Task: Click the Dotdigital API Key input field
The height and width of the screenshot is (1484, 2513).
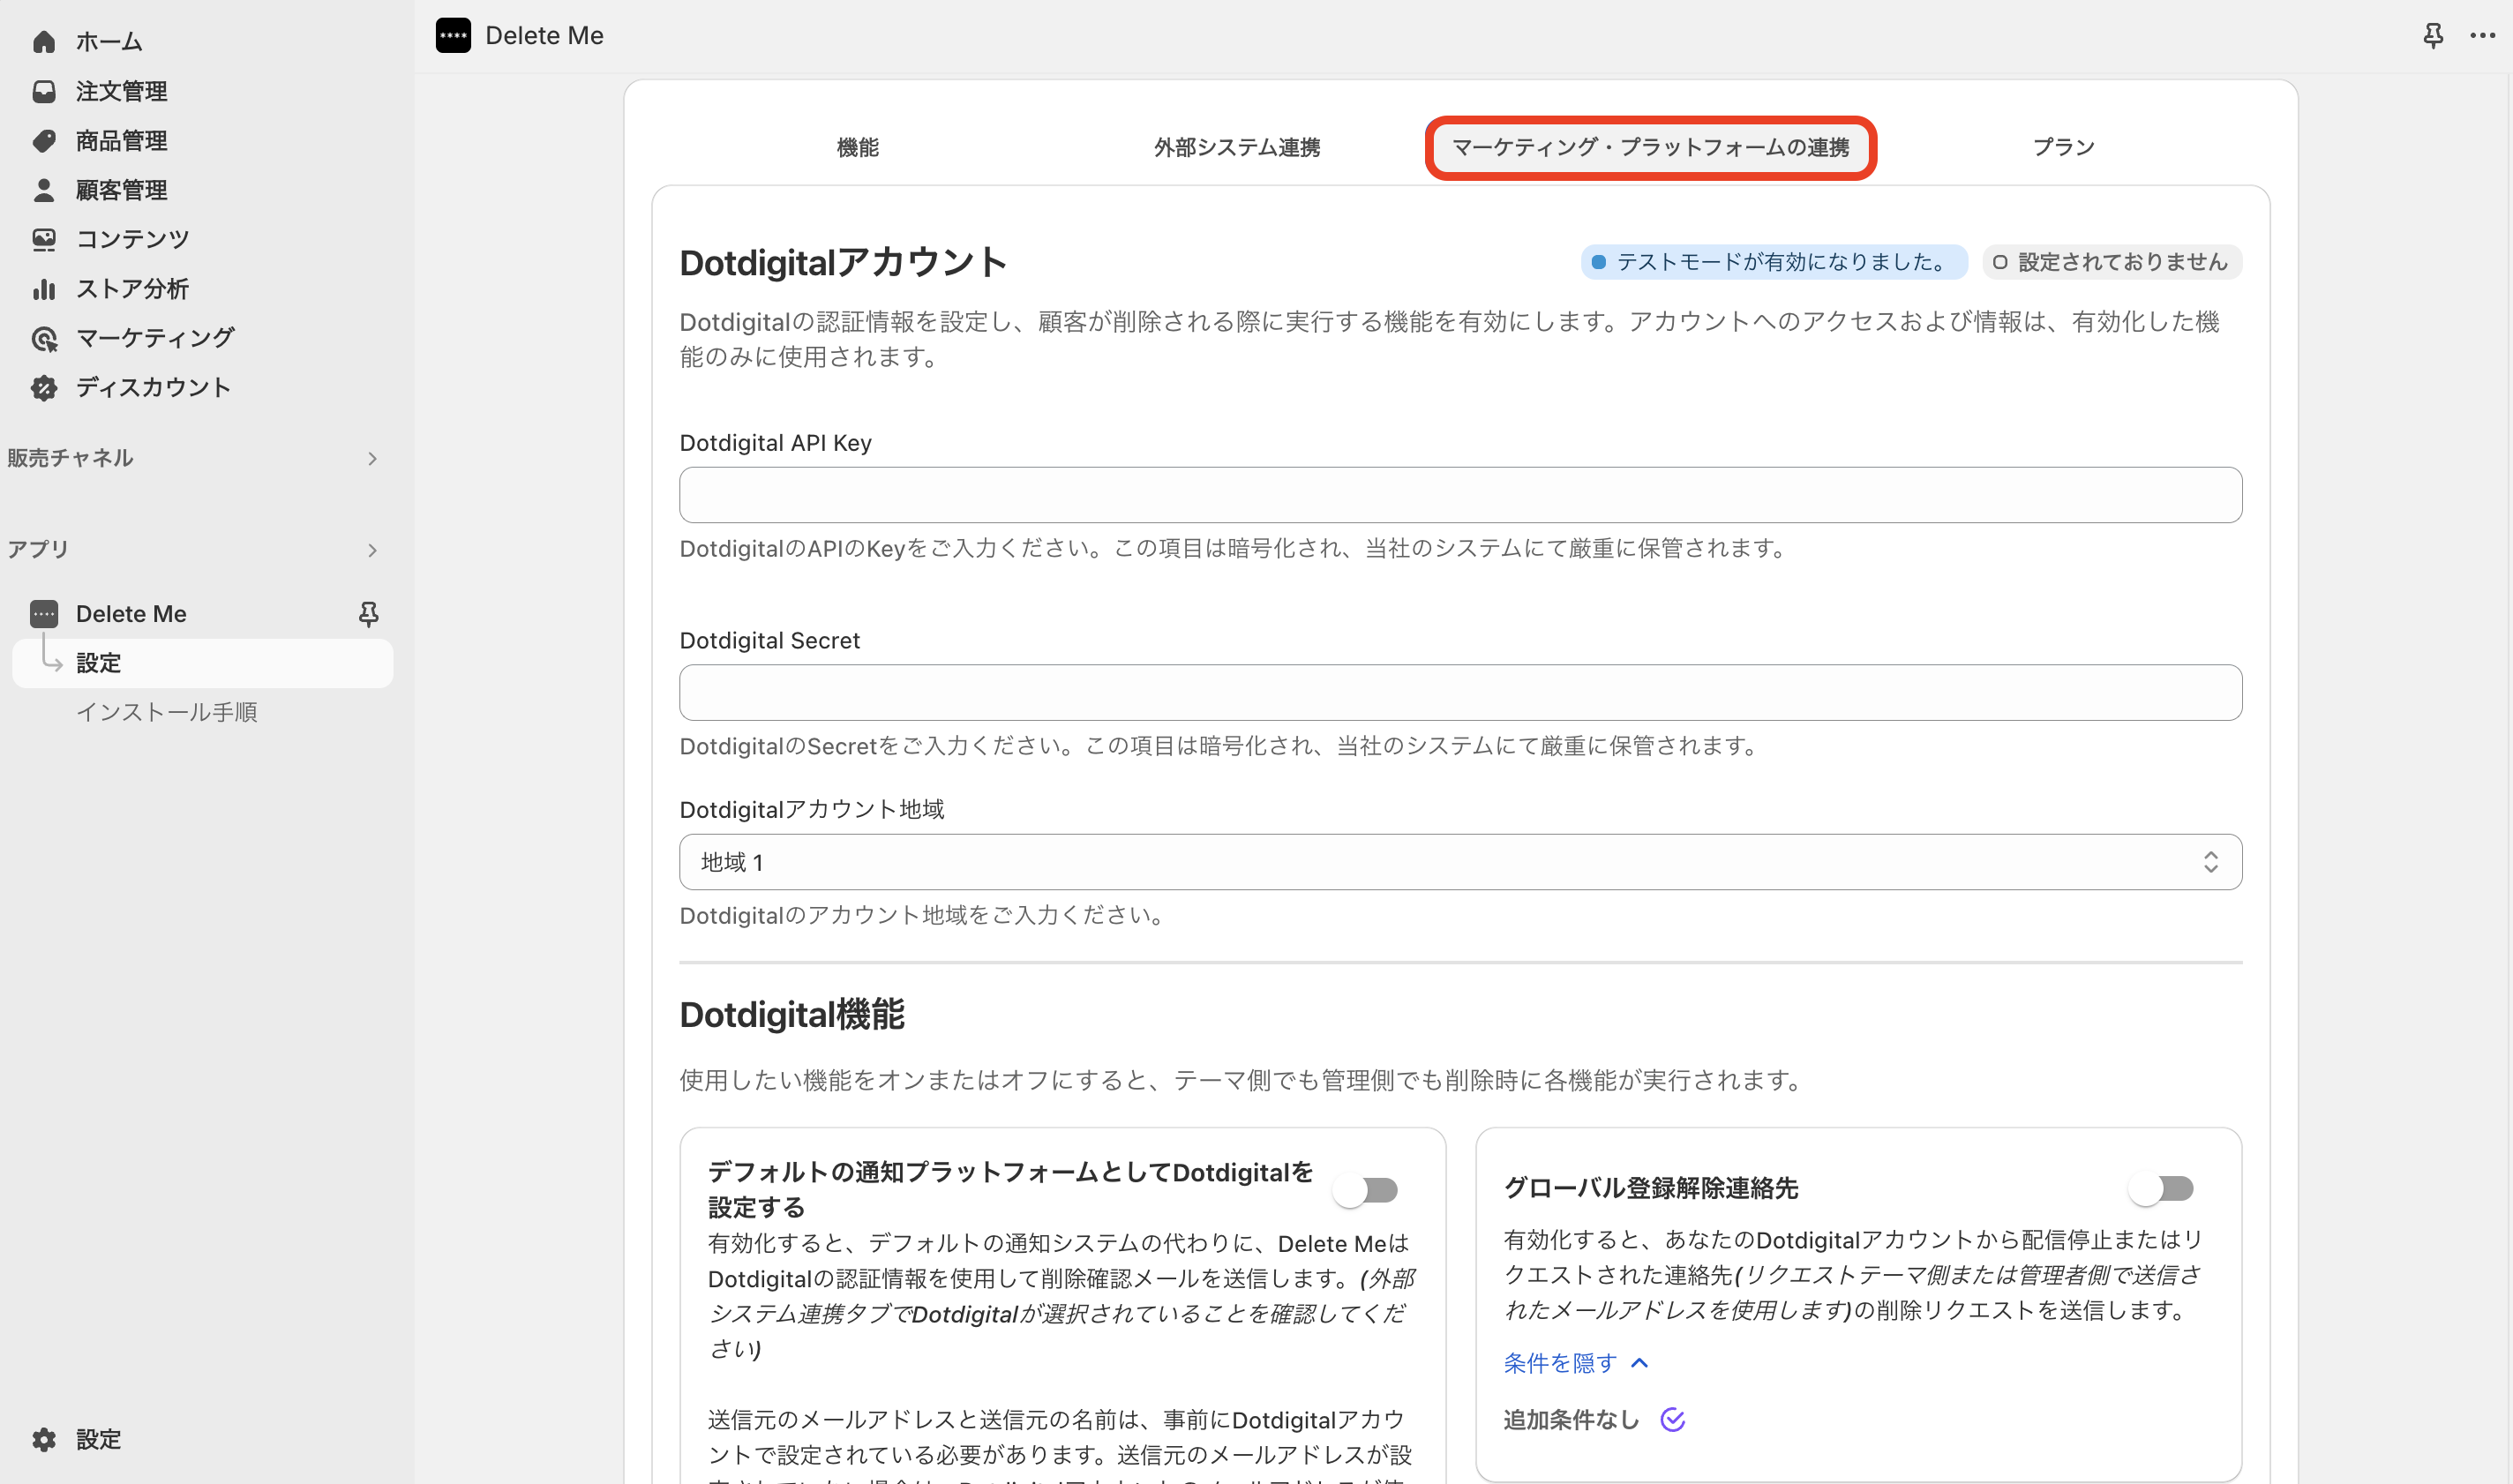Action: point(1460,495)
